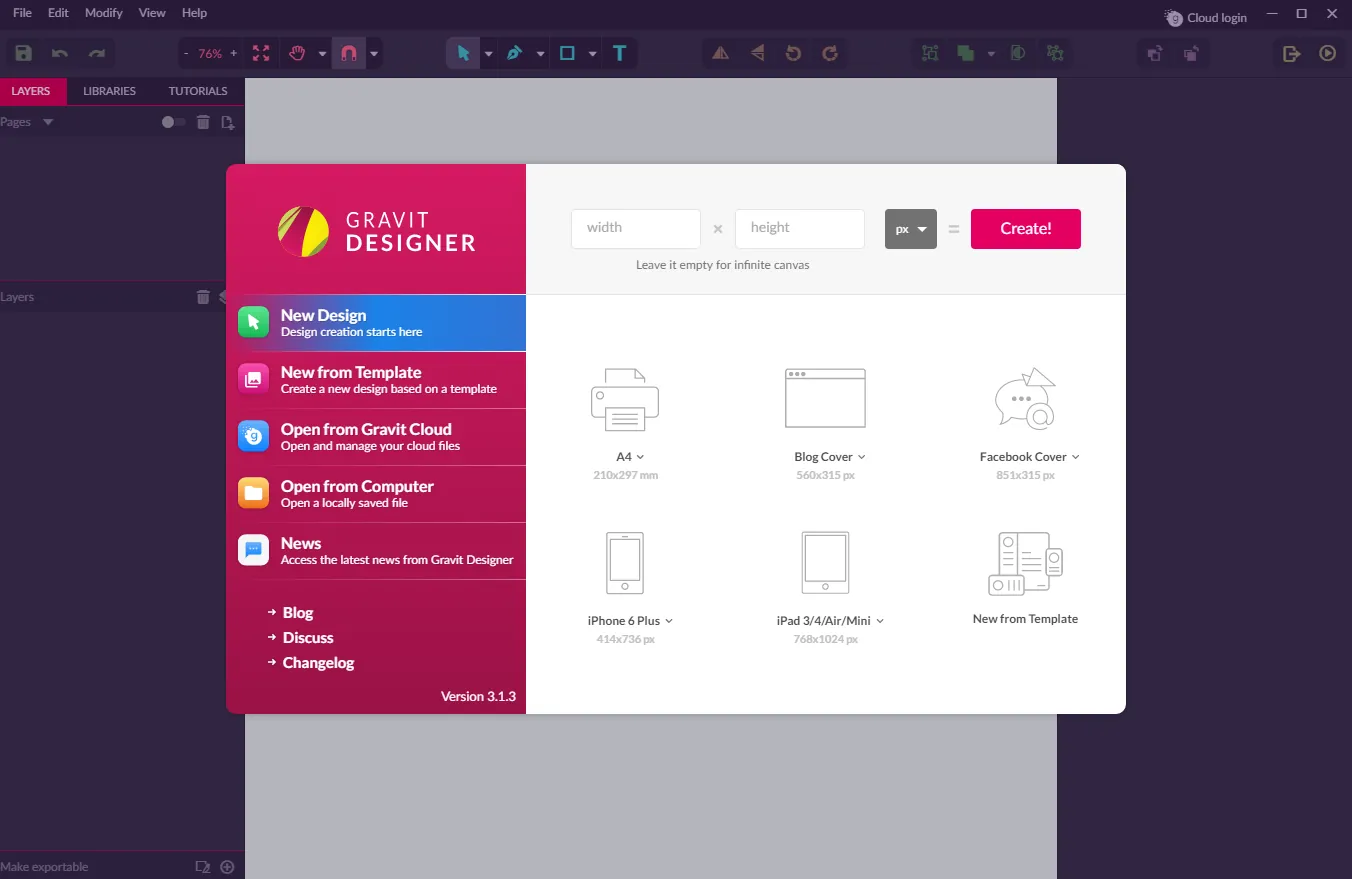1352x879 pixels.
Task: Toggle the Pages panel switch
Action: (173, 122)
